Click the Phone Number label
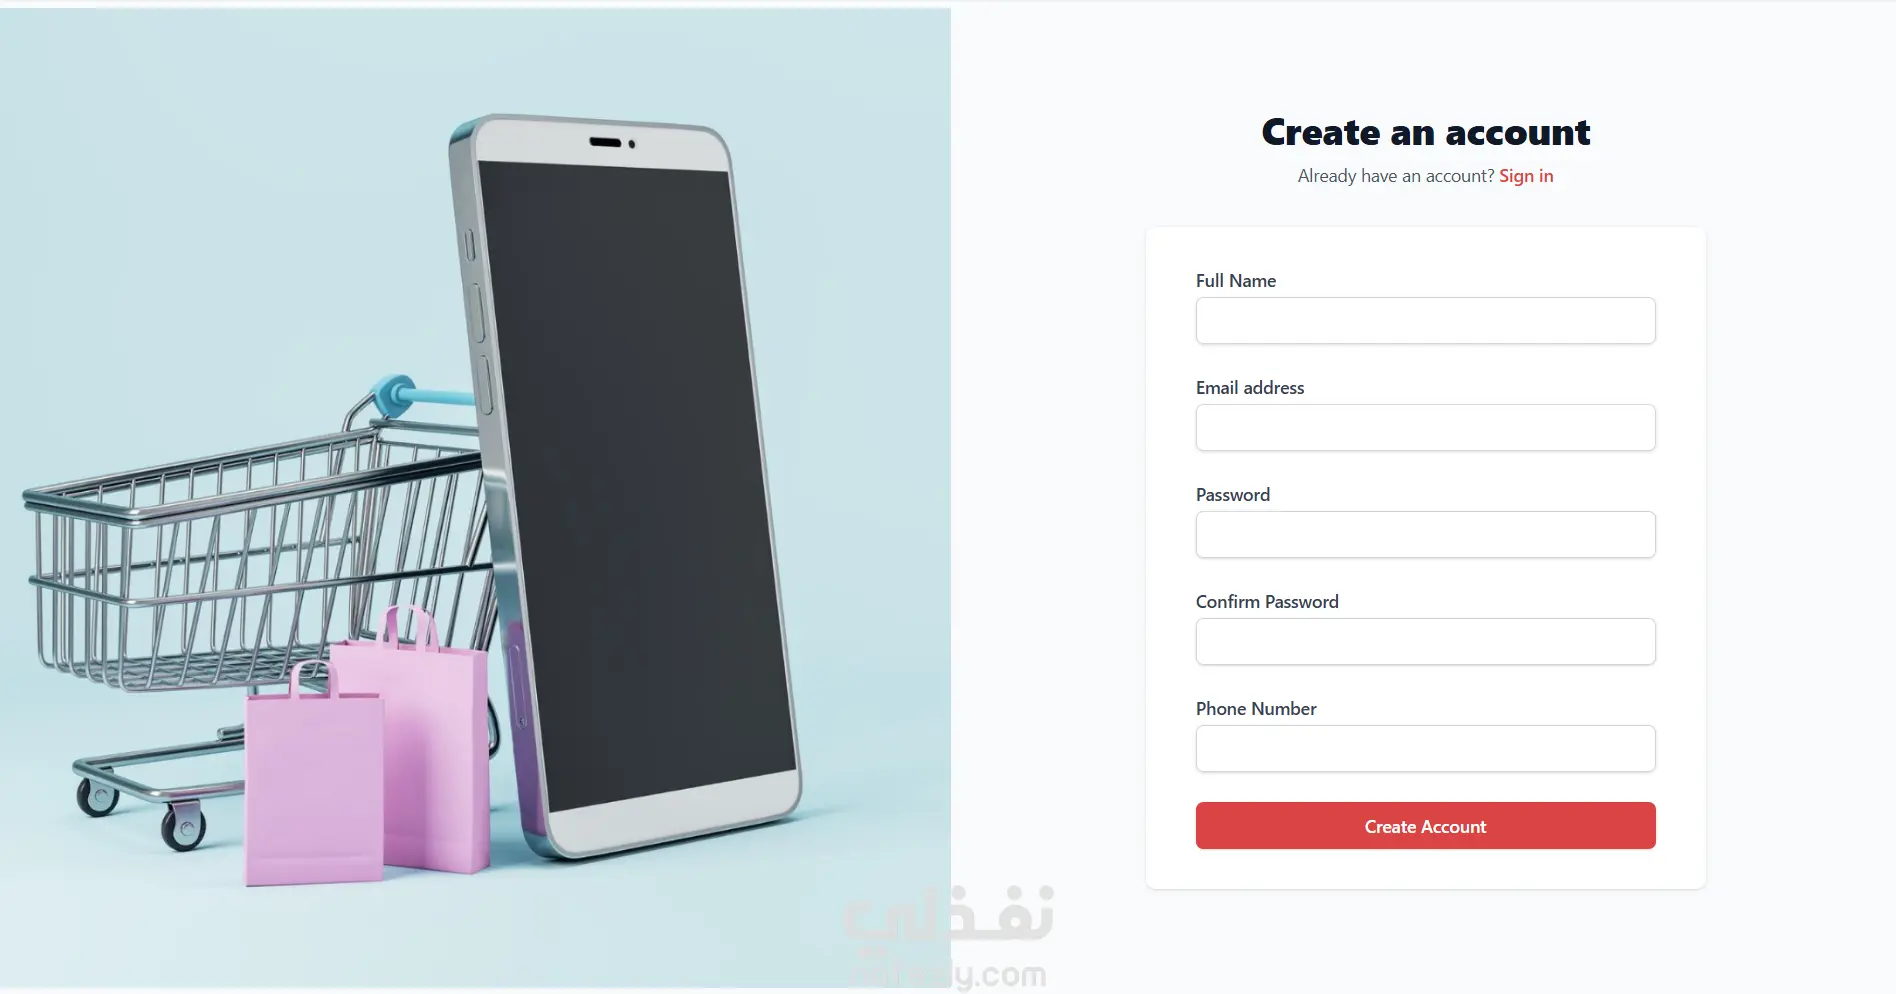The width and height of the screenshot is (1896, 994). (1256, 709)
